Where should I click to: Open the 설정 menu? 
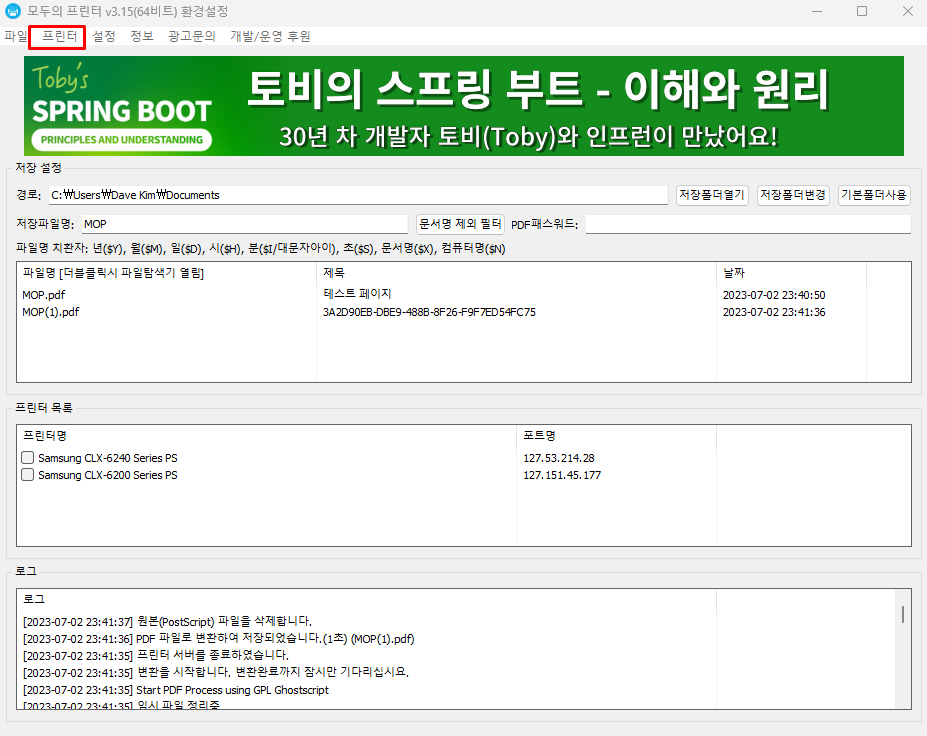104,36
